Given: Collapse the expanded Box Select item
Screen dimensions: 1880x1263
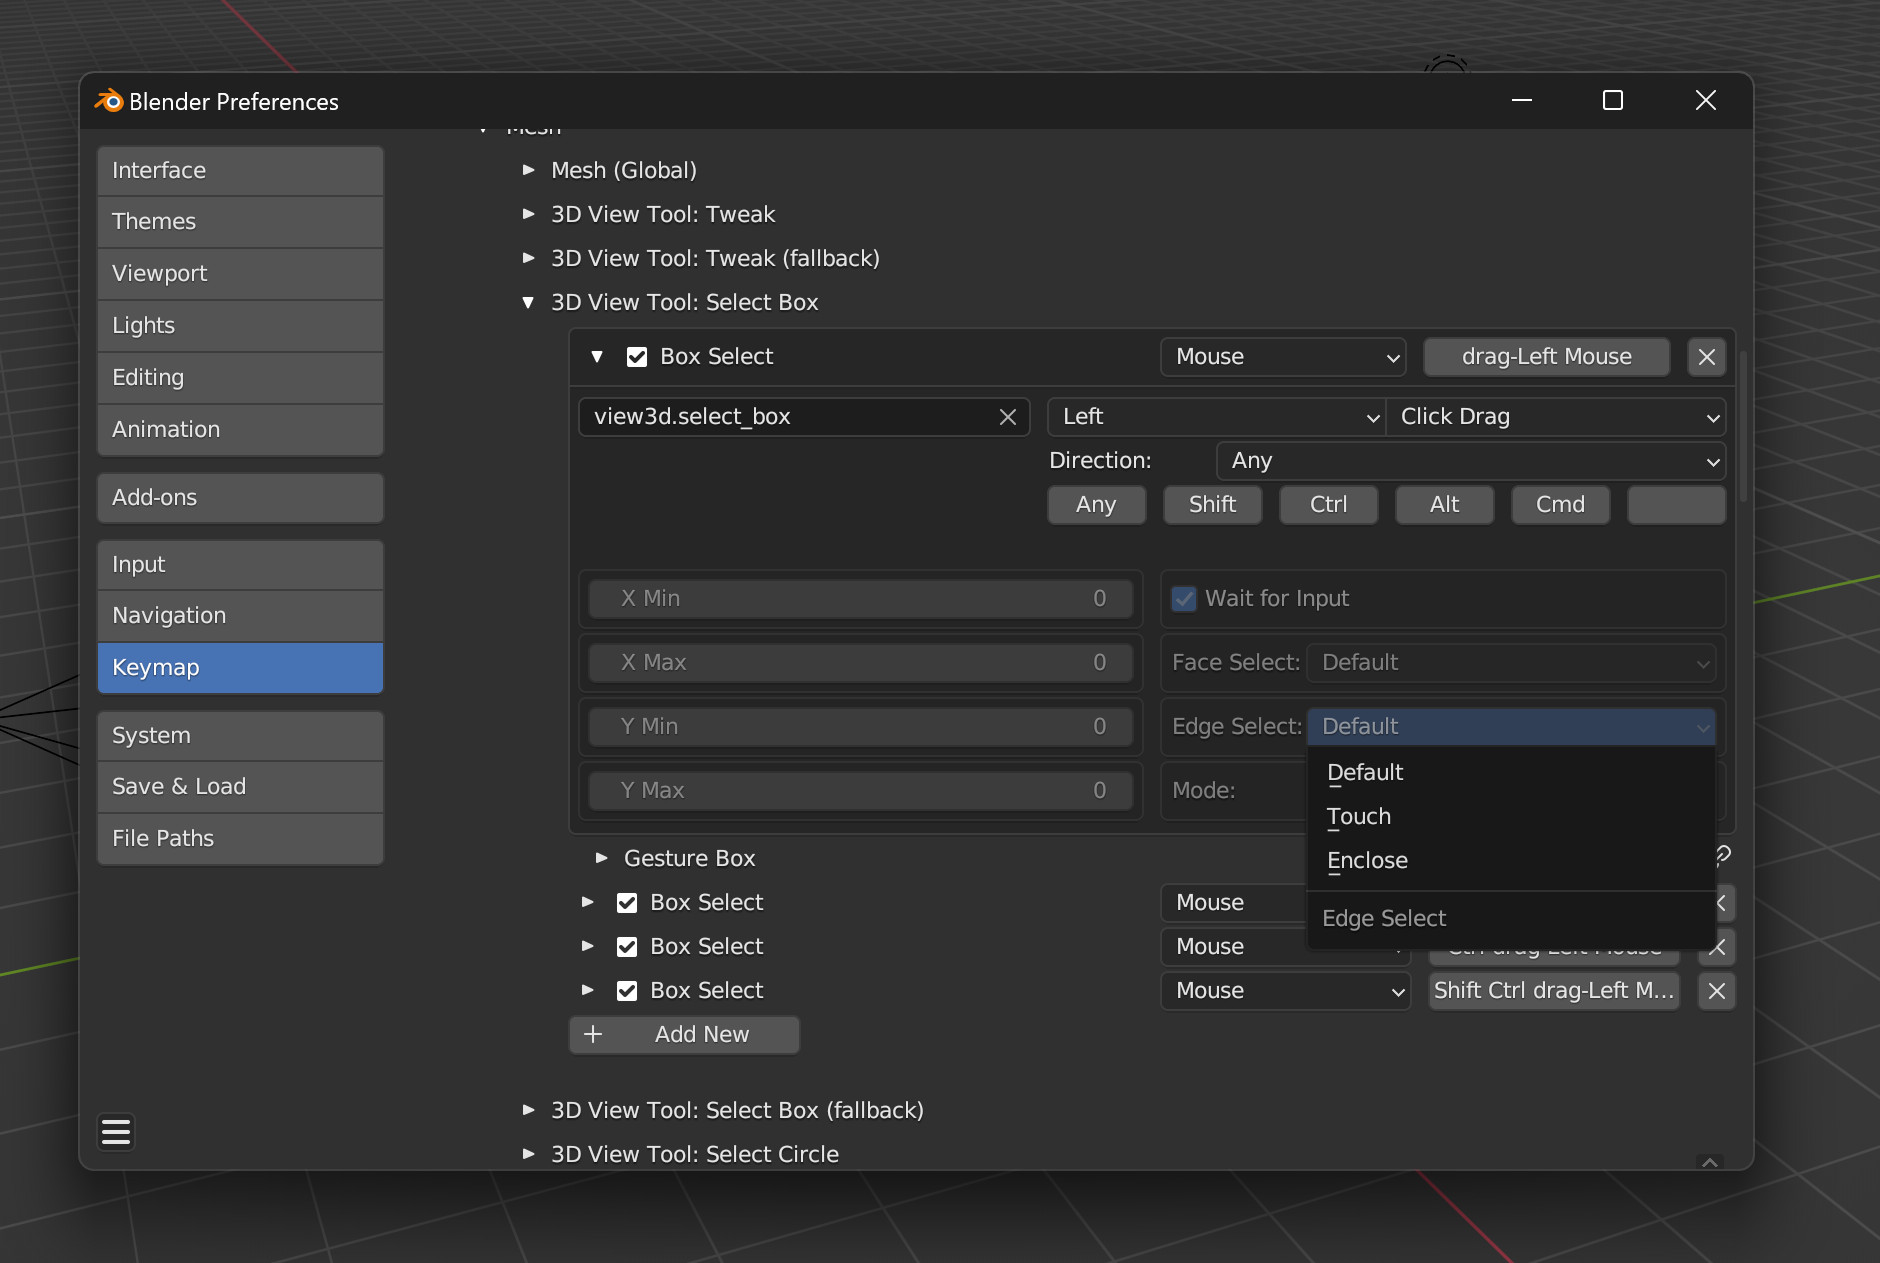Looking at the screenshot, I should [597, 357].
